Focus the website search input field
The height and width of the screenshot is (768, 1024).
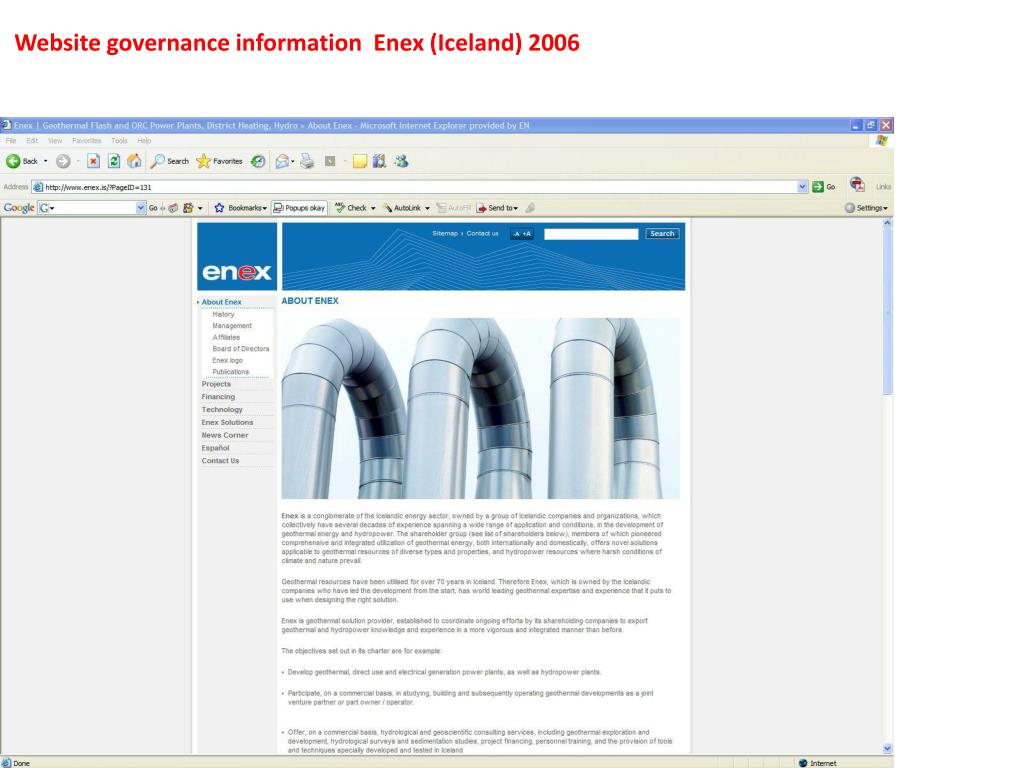coord(591,234)
